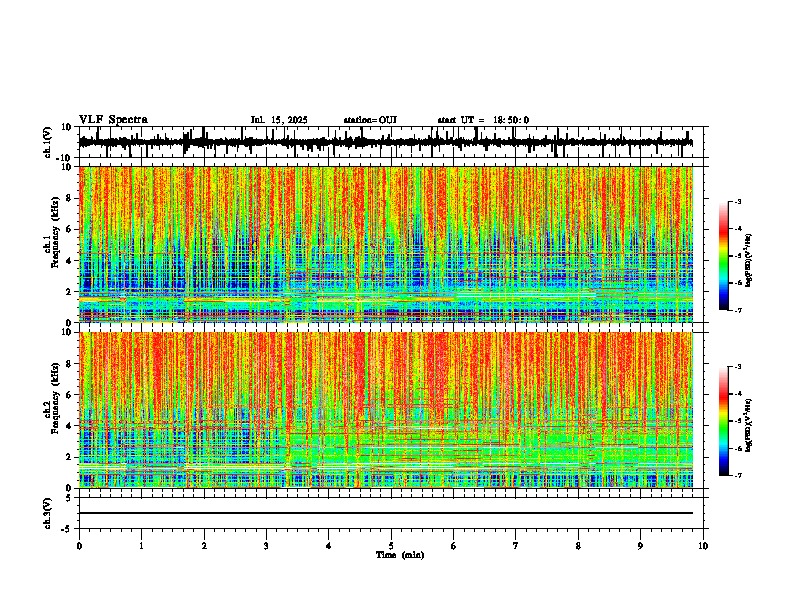Click time axis tick label "9"
Viewport: 792px width, 612px height.
coord(640,546)
